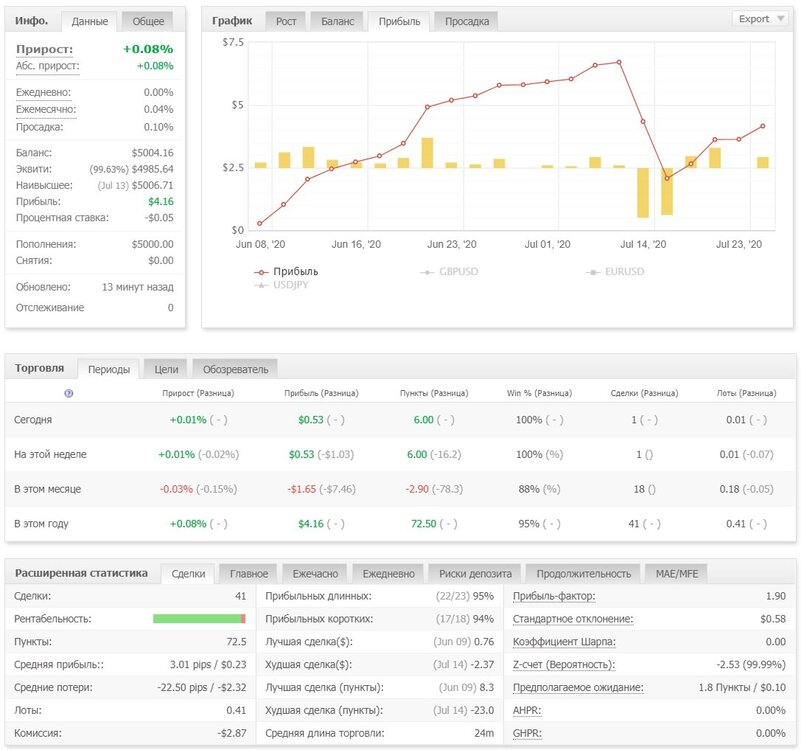Click the Обновлено 13 минут назад value
Image resolution: width=801 pixels, height=750 pixels.
point(137,287)
